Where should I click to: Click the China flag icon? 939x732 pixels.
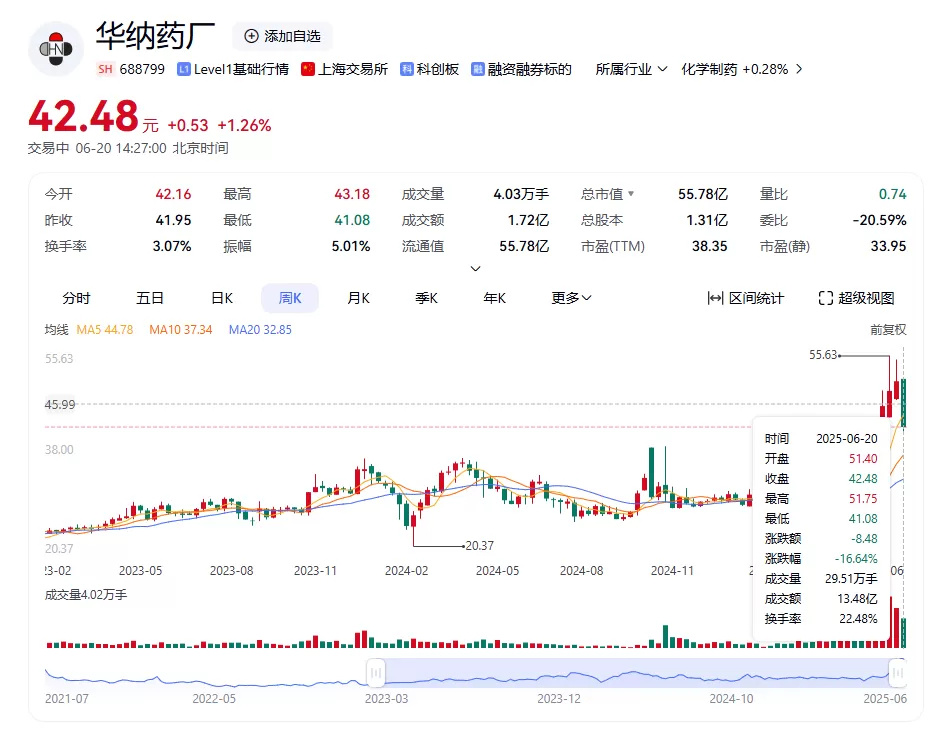[x=308, y=69]
